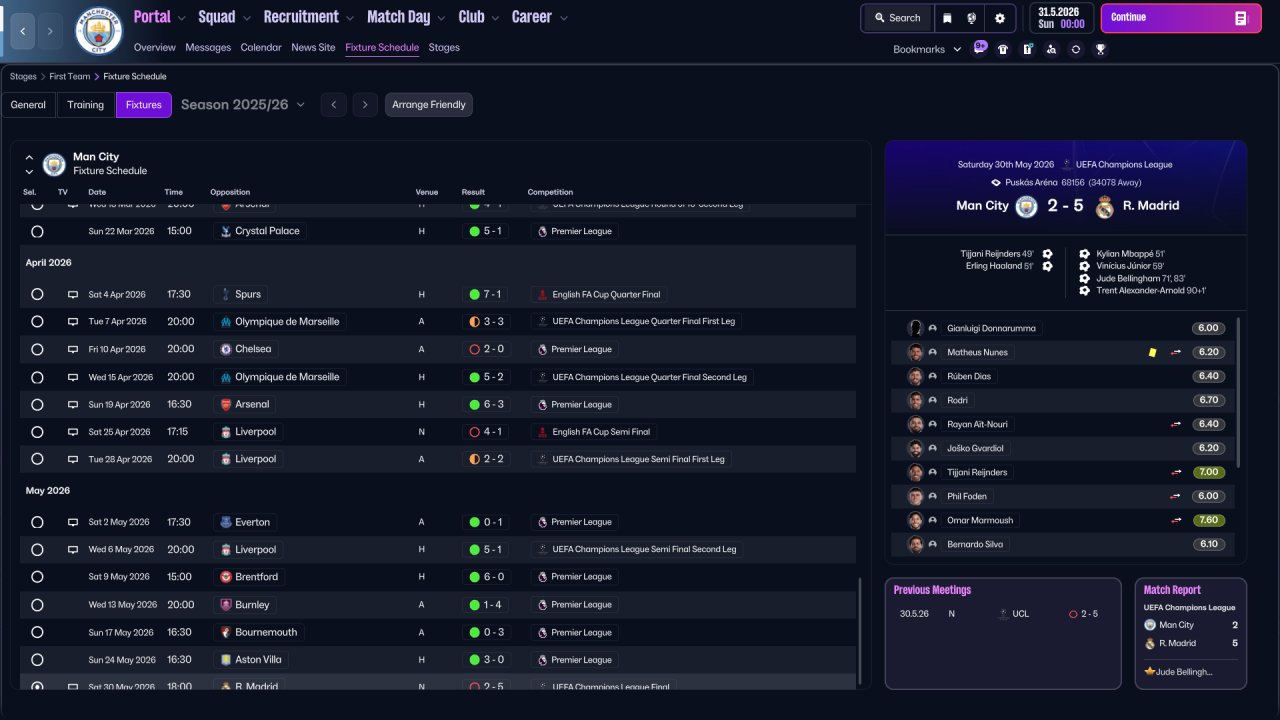Click the tactics board icon in bookmarks bar
This screenshot has height=720, width=1280.
tap(1027, 49)
